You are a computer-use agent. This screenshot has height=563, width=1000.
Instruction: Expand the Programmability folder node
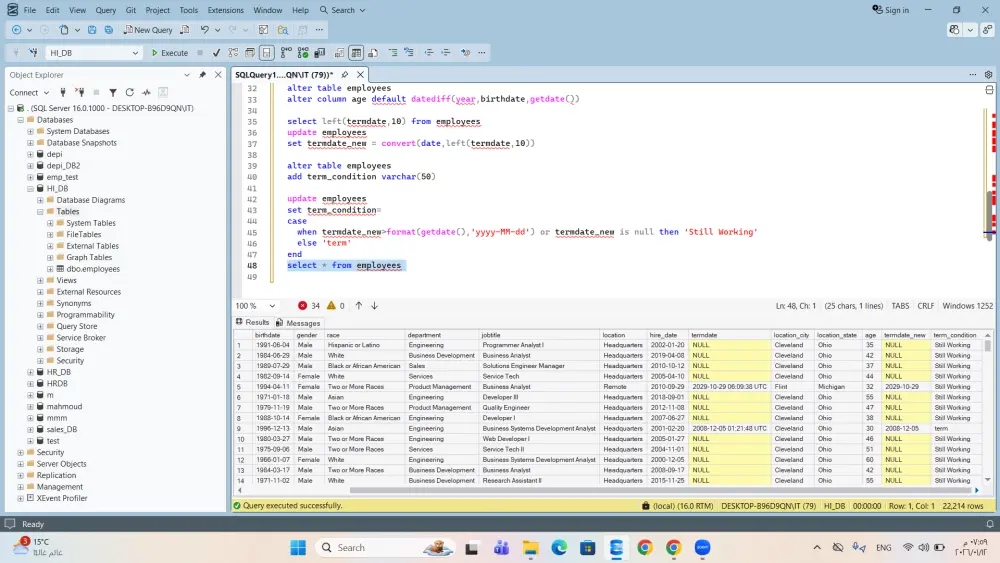pos(40,315)
